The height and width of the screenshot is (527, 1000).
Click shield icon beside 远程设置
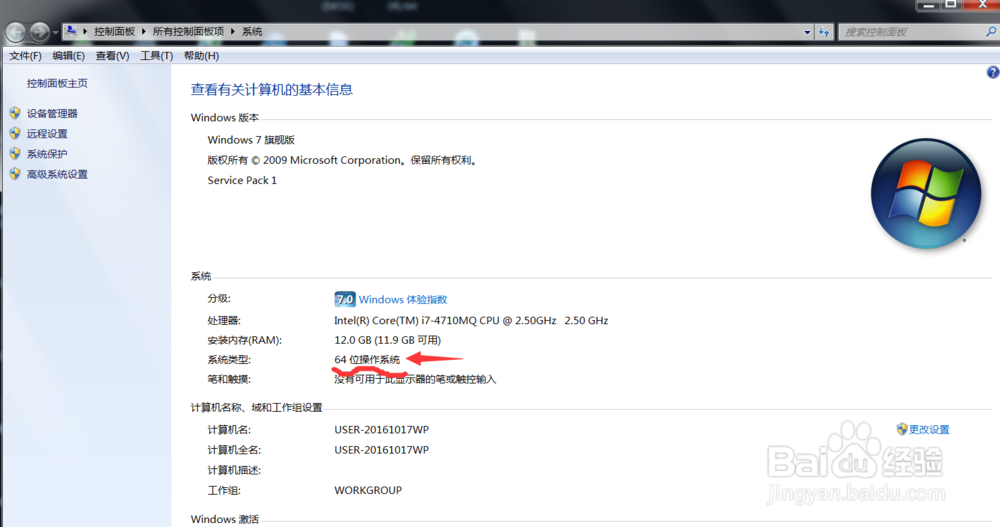pos(15,133)
